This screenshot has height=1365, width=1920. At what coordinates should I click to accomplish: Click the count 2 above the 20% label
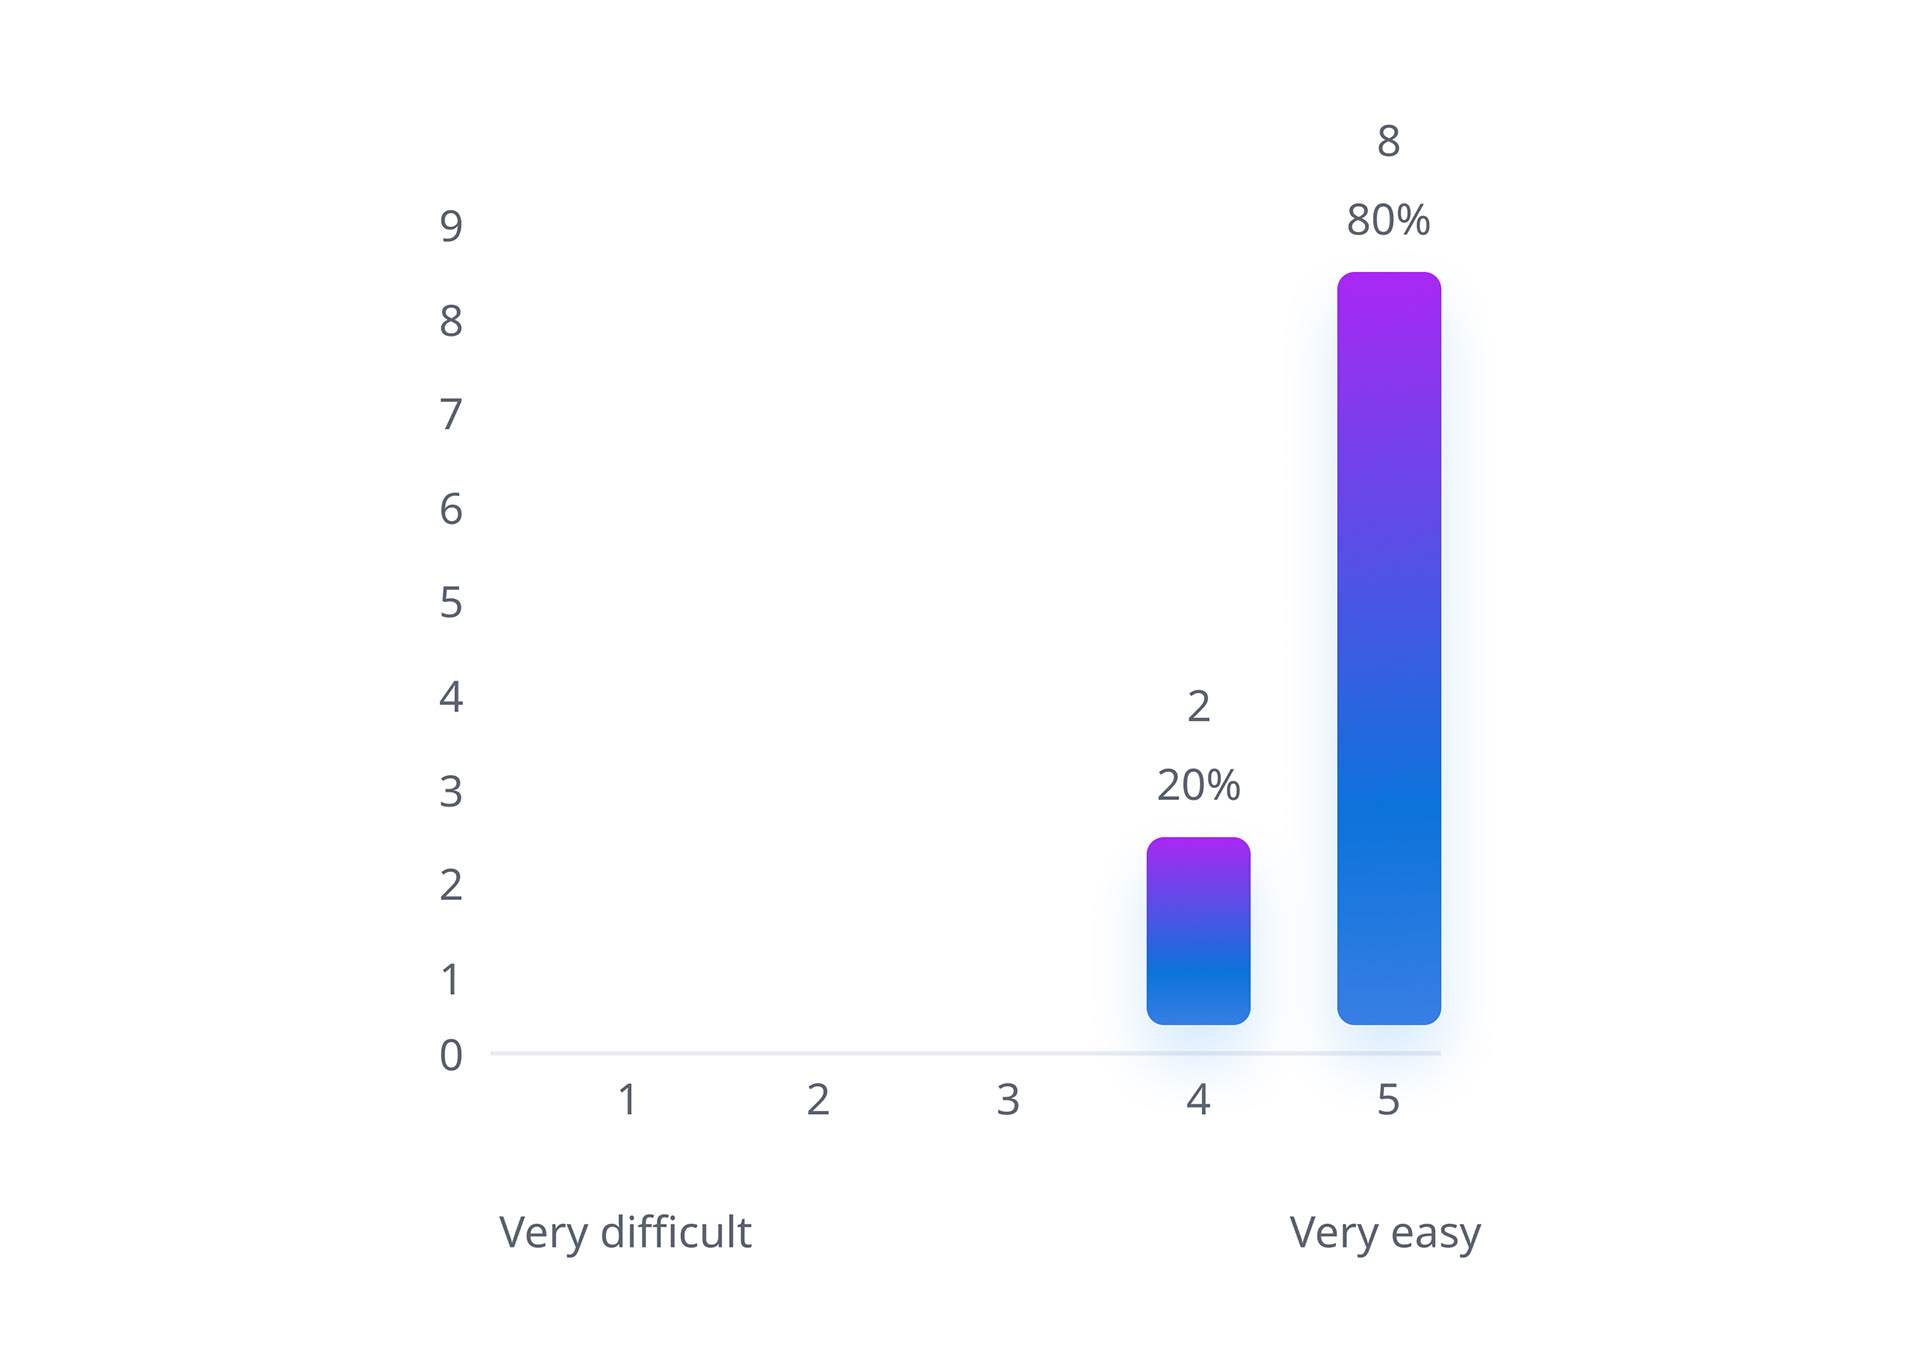pyautogui.click(x=1198, y=707)
